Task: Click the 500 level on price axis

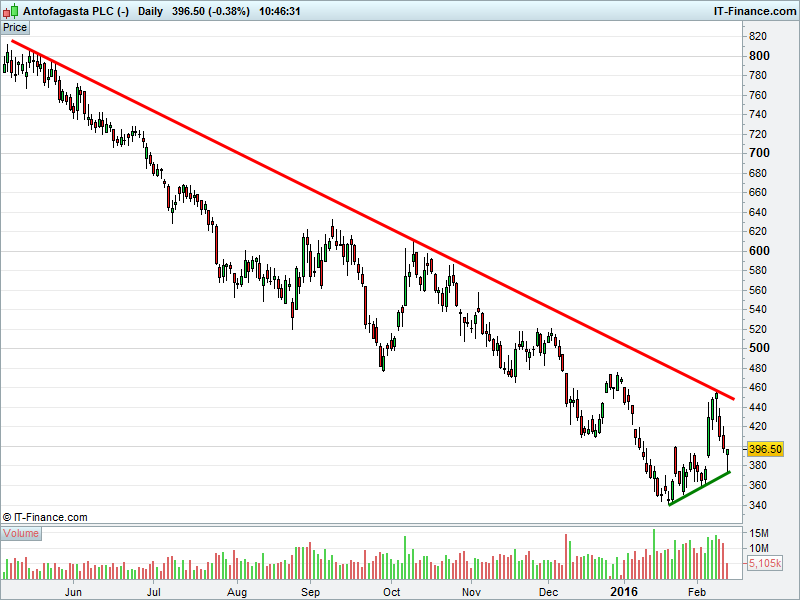Action: [x=759, y=348]
